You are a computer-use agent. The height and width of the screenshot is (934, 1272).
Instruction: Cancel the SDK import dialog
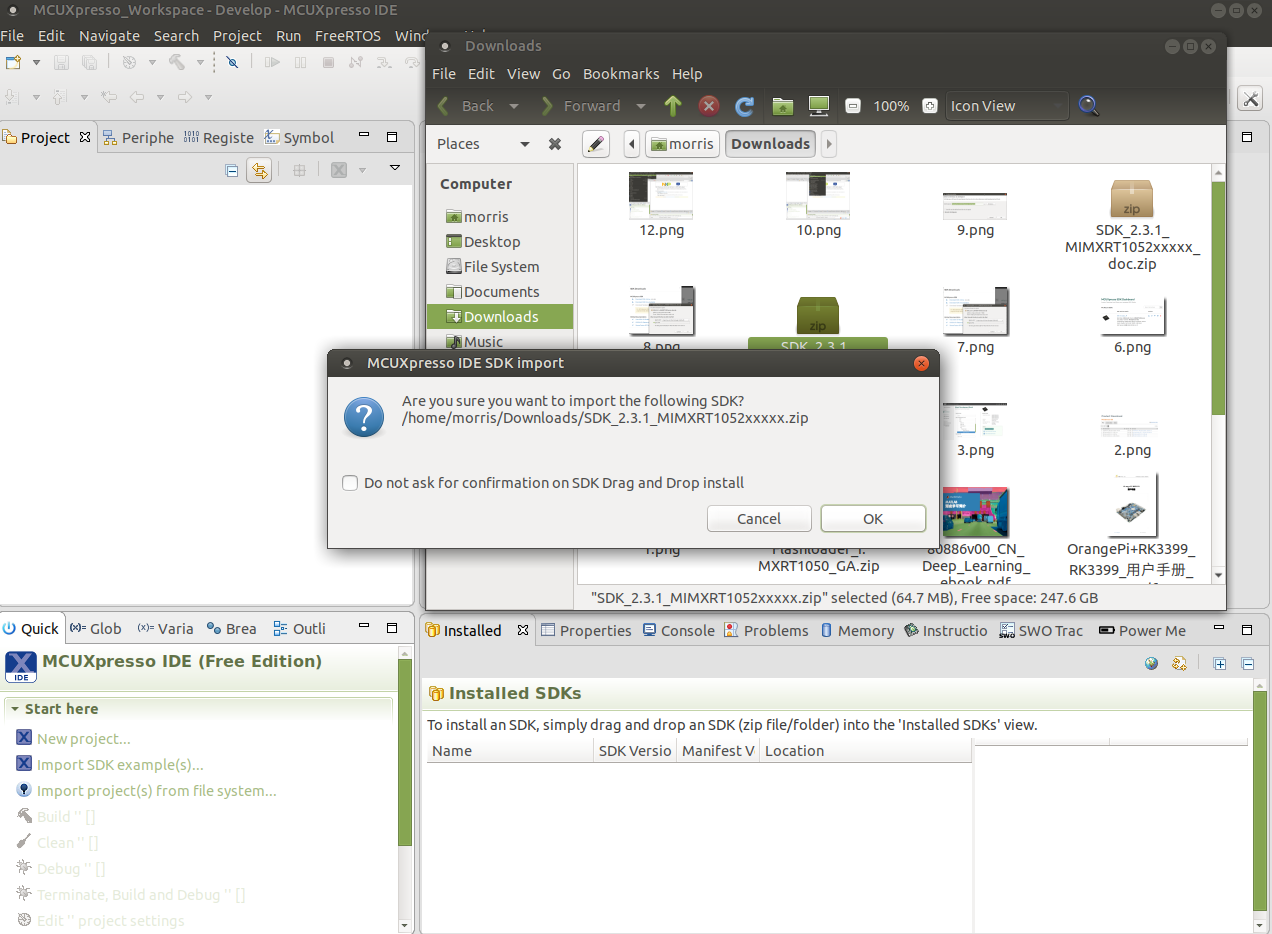(x=759, y=519)
